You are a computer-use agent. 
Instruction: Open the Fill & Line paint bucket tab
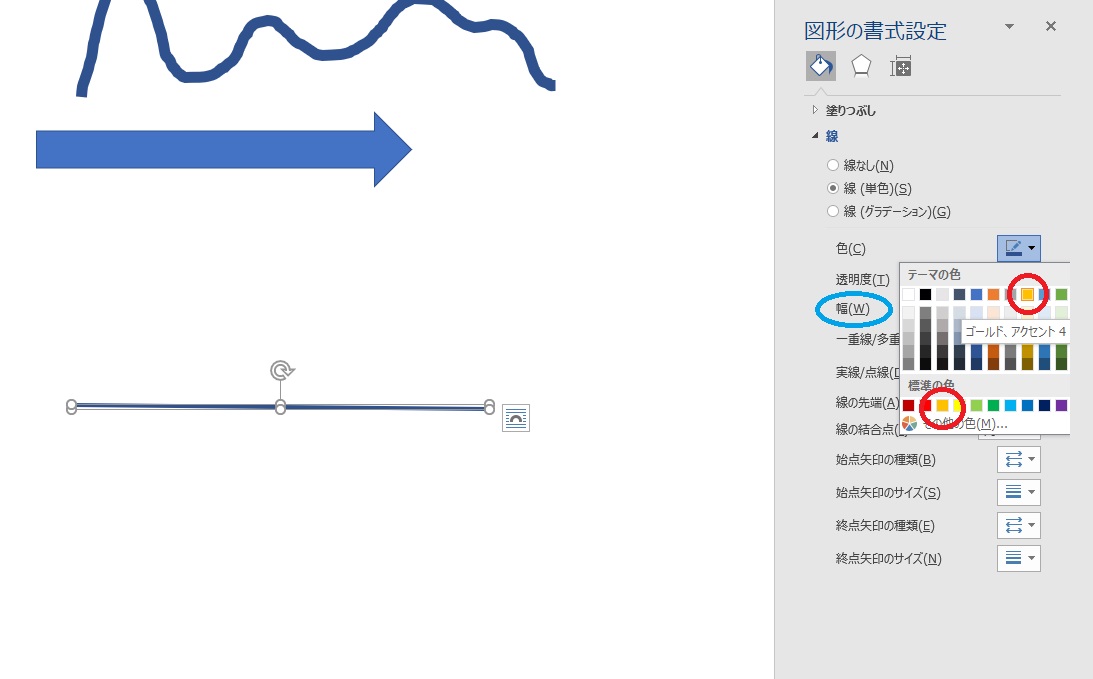tap(820, 66)
